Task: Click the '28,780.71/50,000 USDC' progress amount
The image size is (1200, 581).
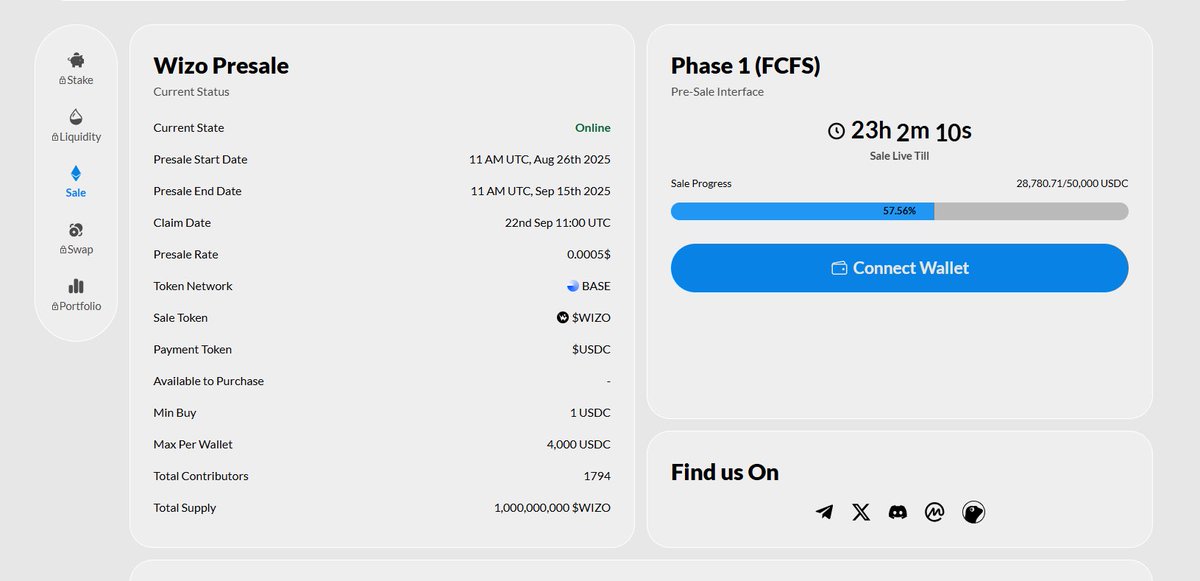Action: (x=1072, y=184)
